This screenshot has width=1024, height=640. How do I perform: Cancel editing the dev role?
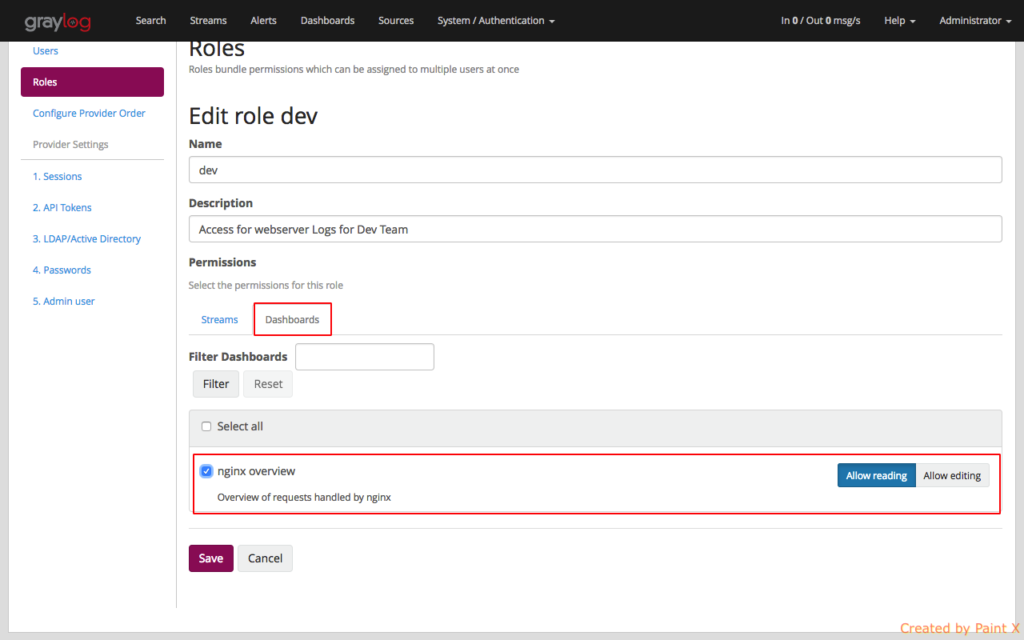[264, 558]
